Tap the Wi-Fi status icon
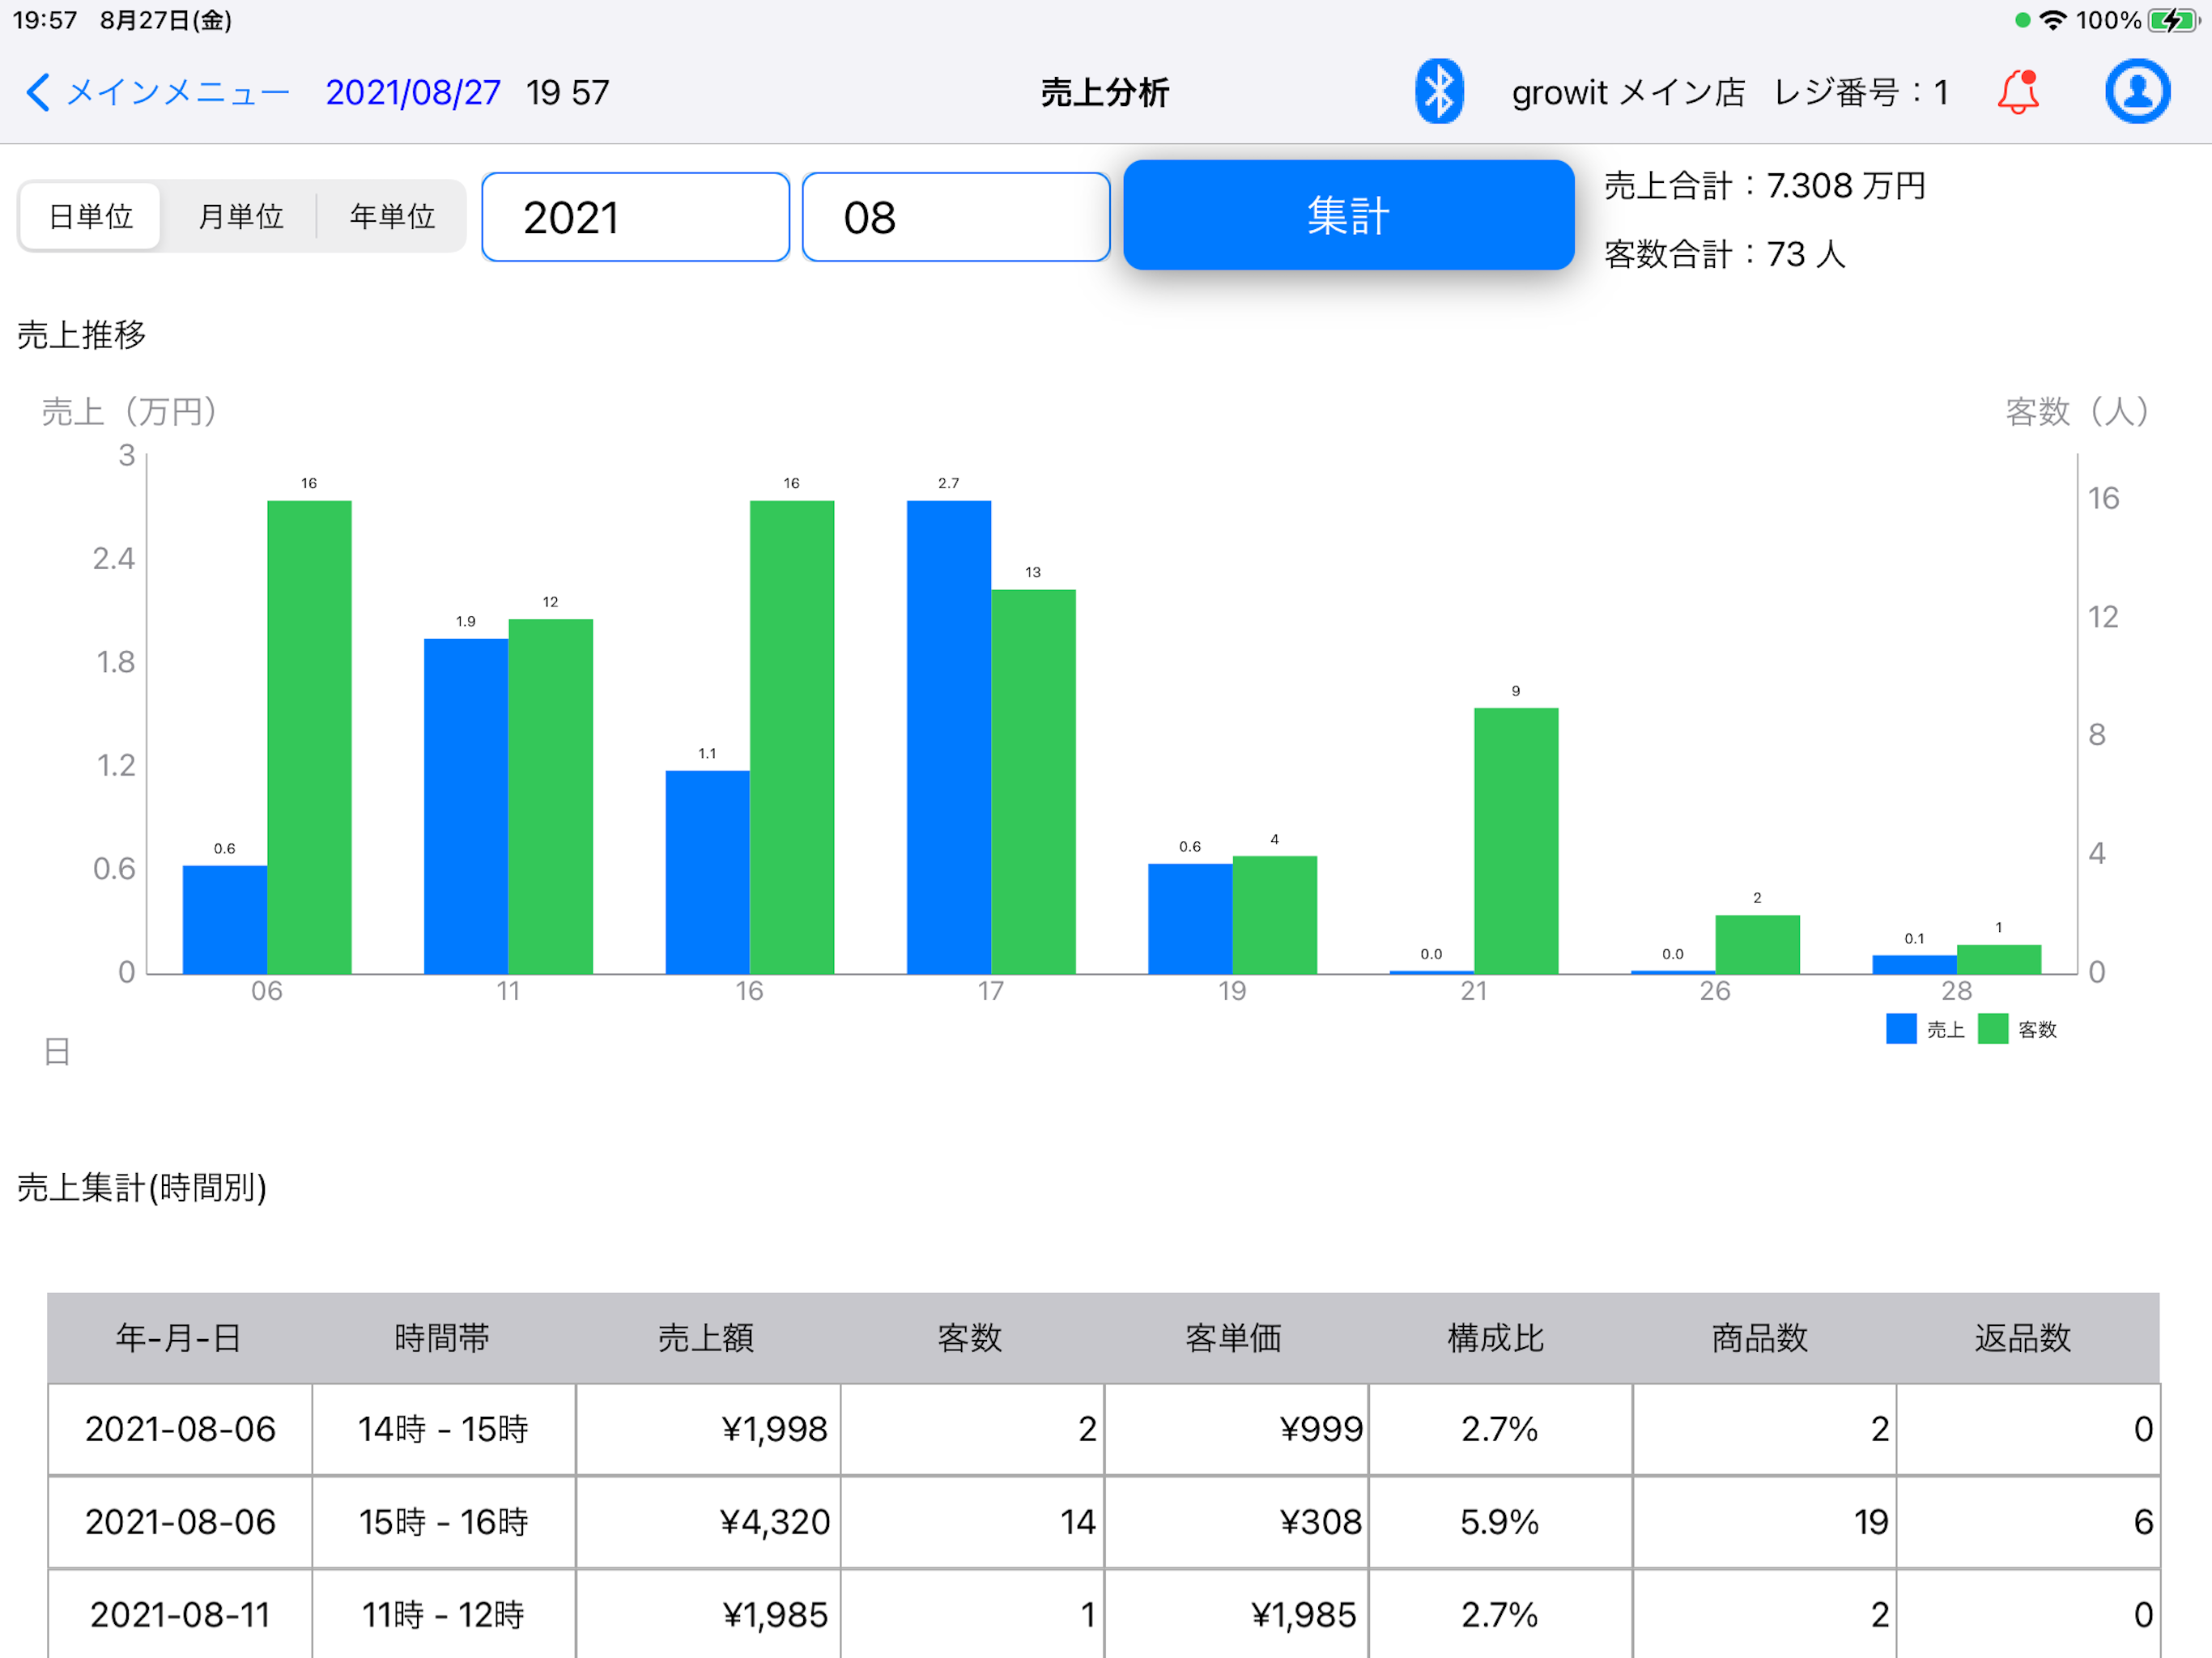2212x1658 pixels. pos(2052,20)
